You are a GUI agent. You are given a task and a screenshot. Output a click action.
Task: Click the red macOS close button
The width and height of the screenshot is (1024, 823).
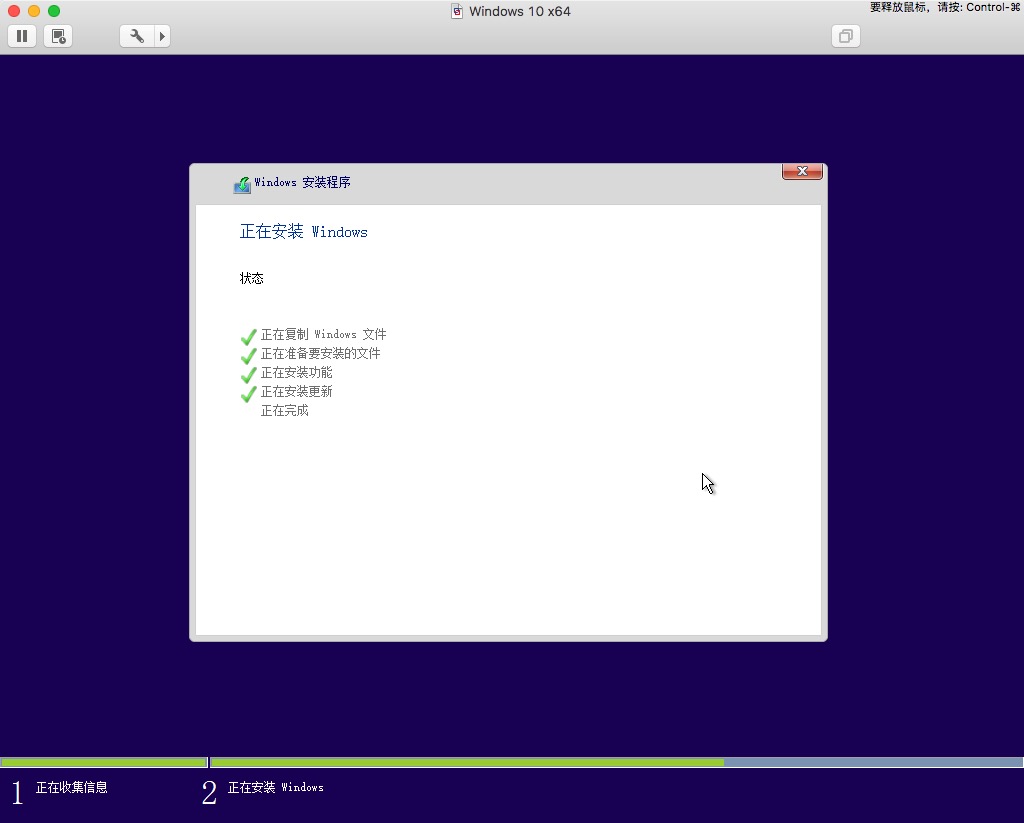[14, 11]
